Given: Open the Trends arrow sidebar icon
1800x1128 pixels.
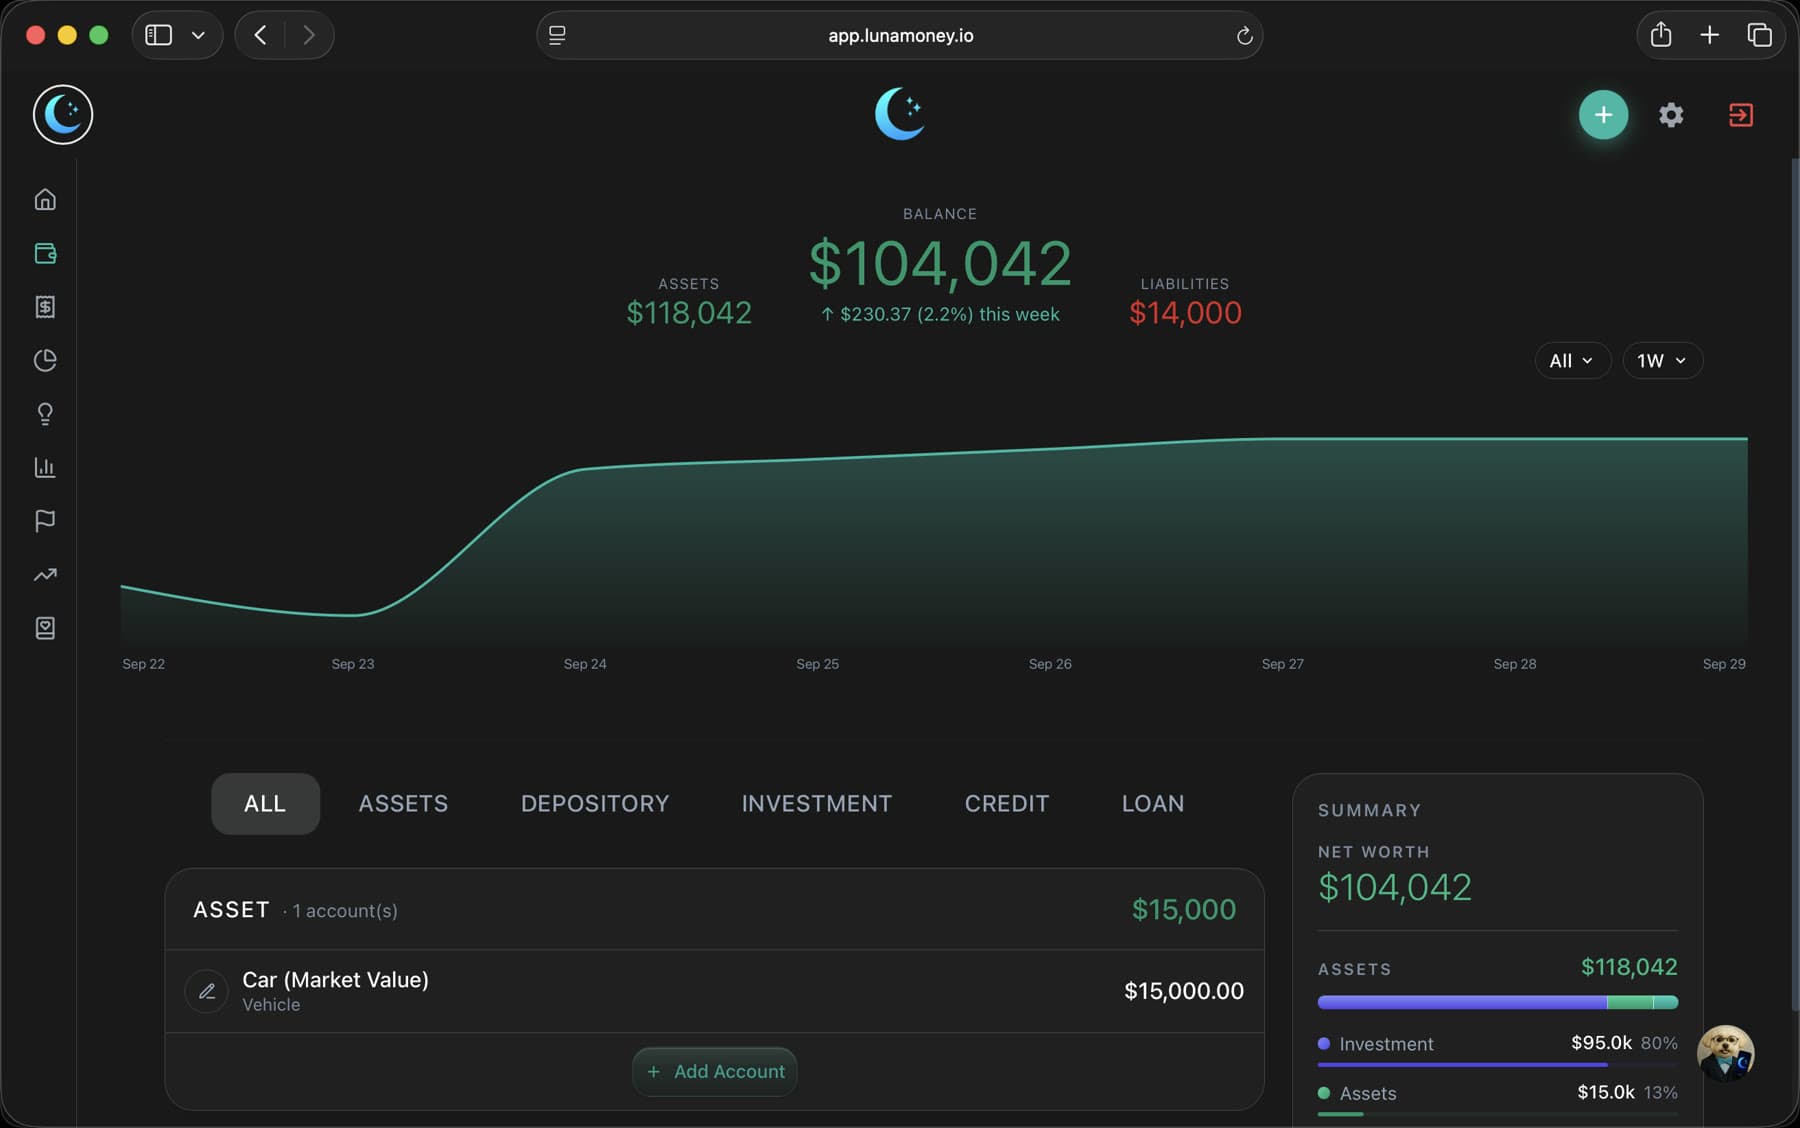Looking at the screenshot, I should 45,575.
